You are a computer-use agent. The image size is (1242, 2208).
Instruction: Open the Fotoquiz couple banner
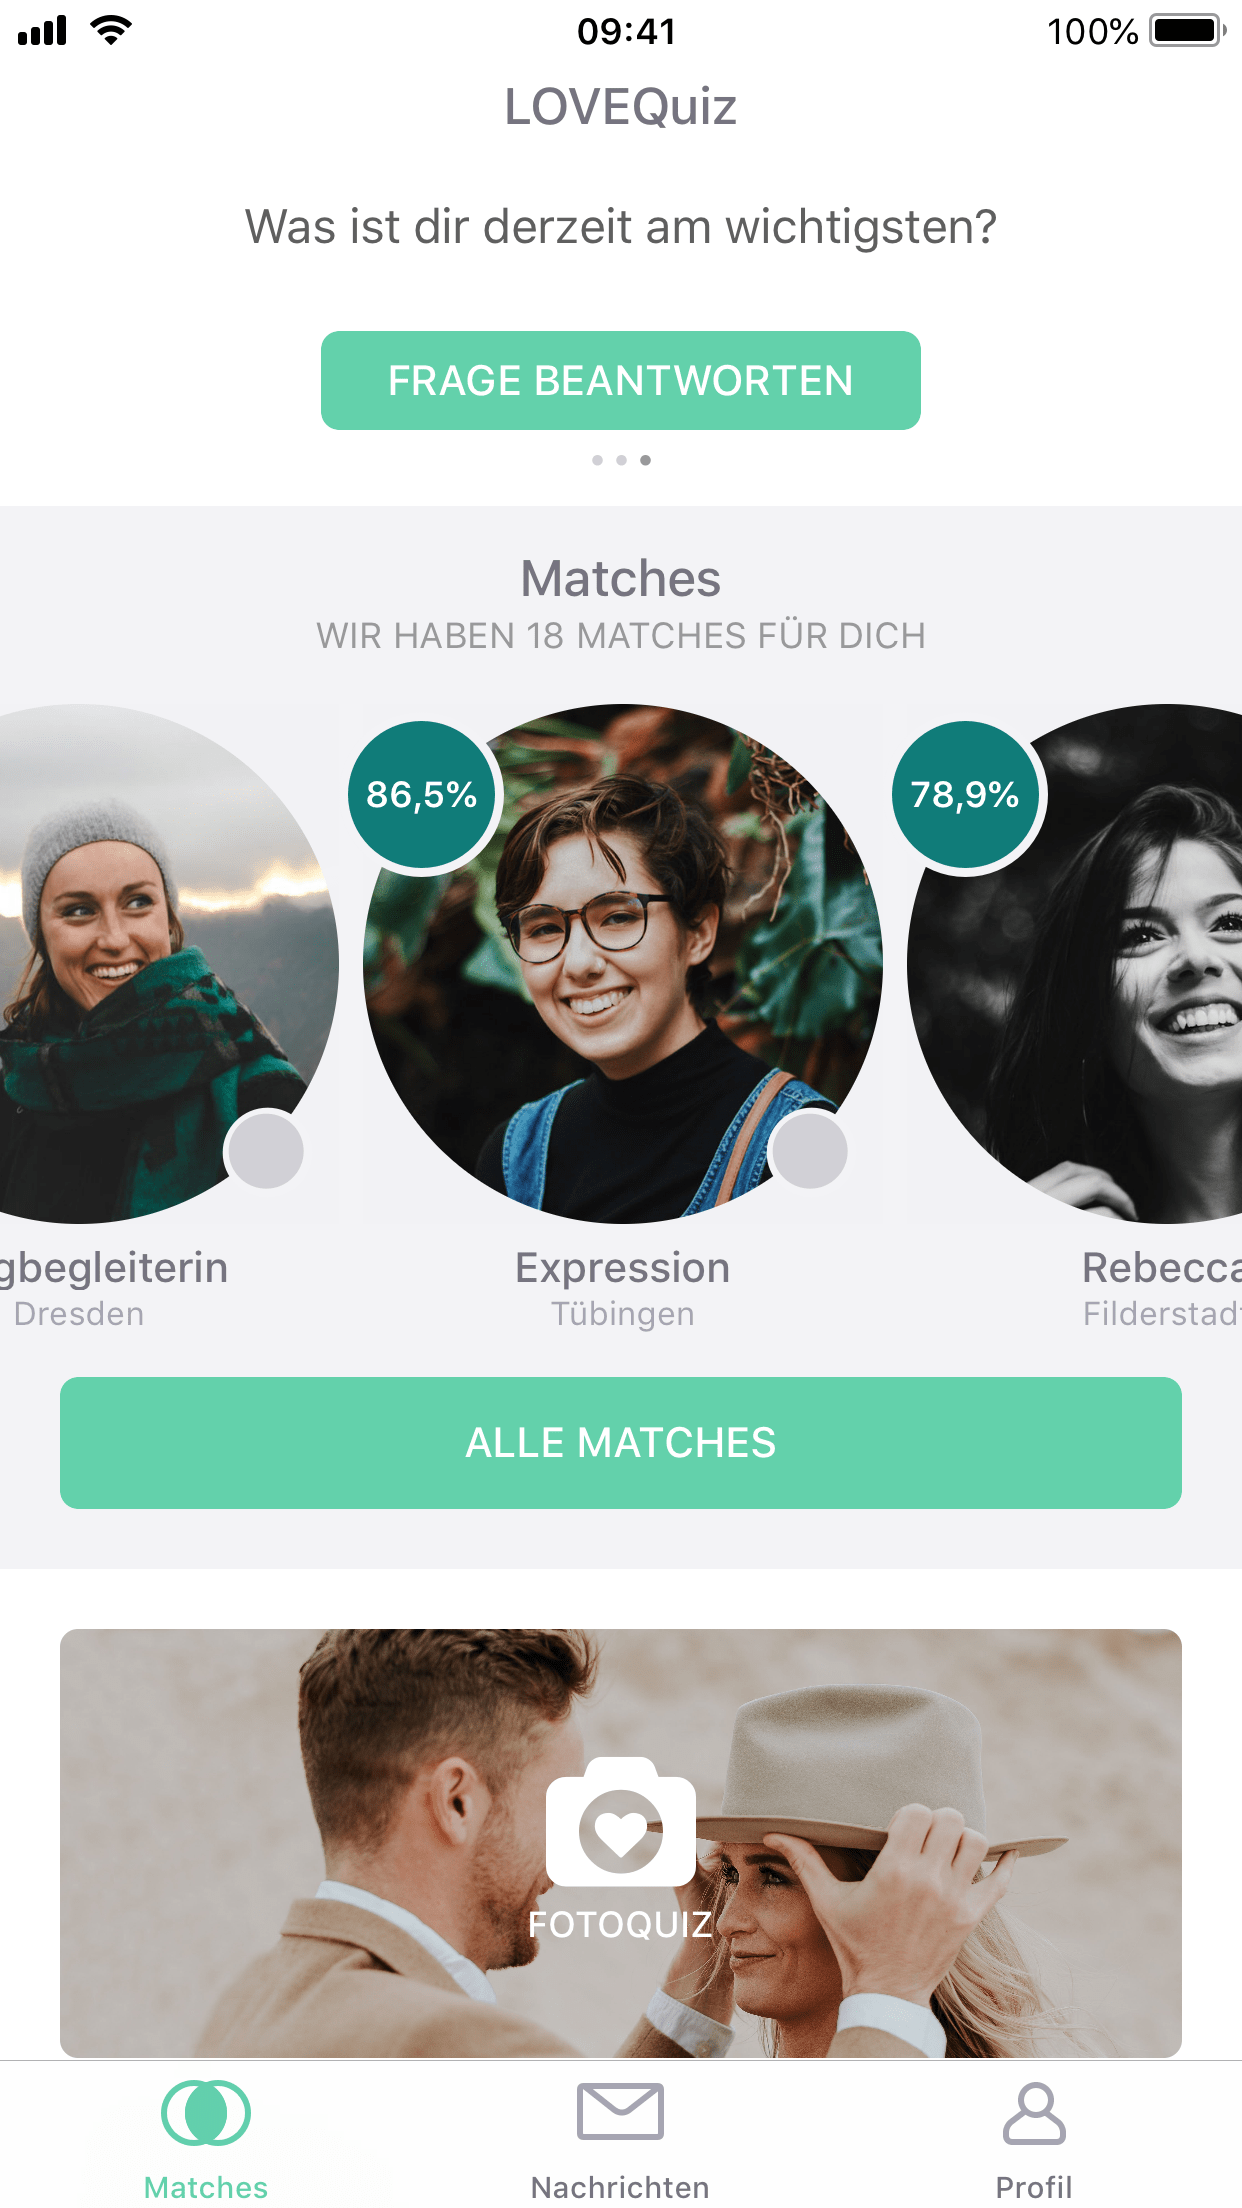pyautogui.click(x=621, y=1843)
